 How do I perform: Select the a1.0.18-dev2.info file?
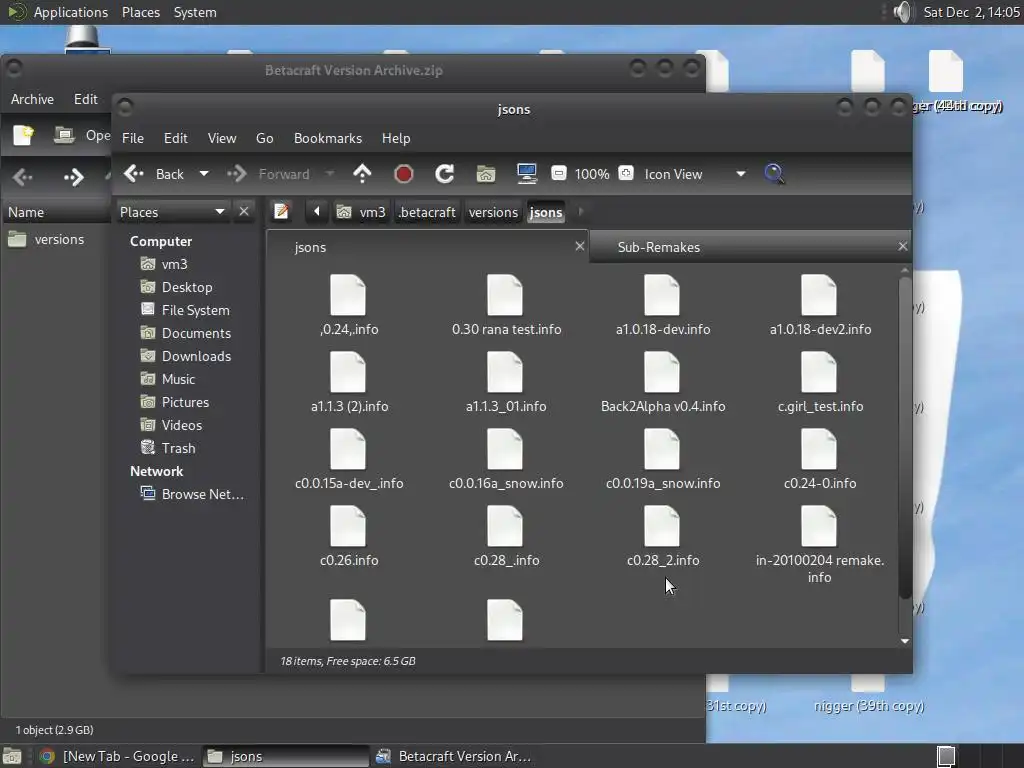pyautogui.click(x=820, y=306)
